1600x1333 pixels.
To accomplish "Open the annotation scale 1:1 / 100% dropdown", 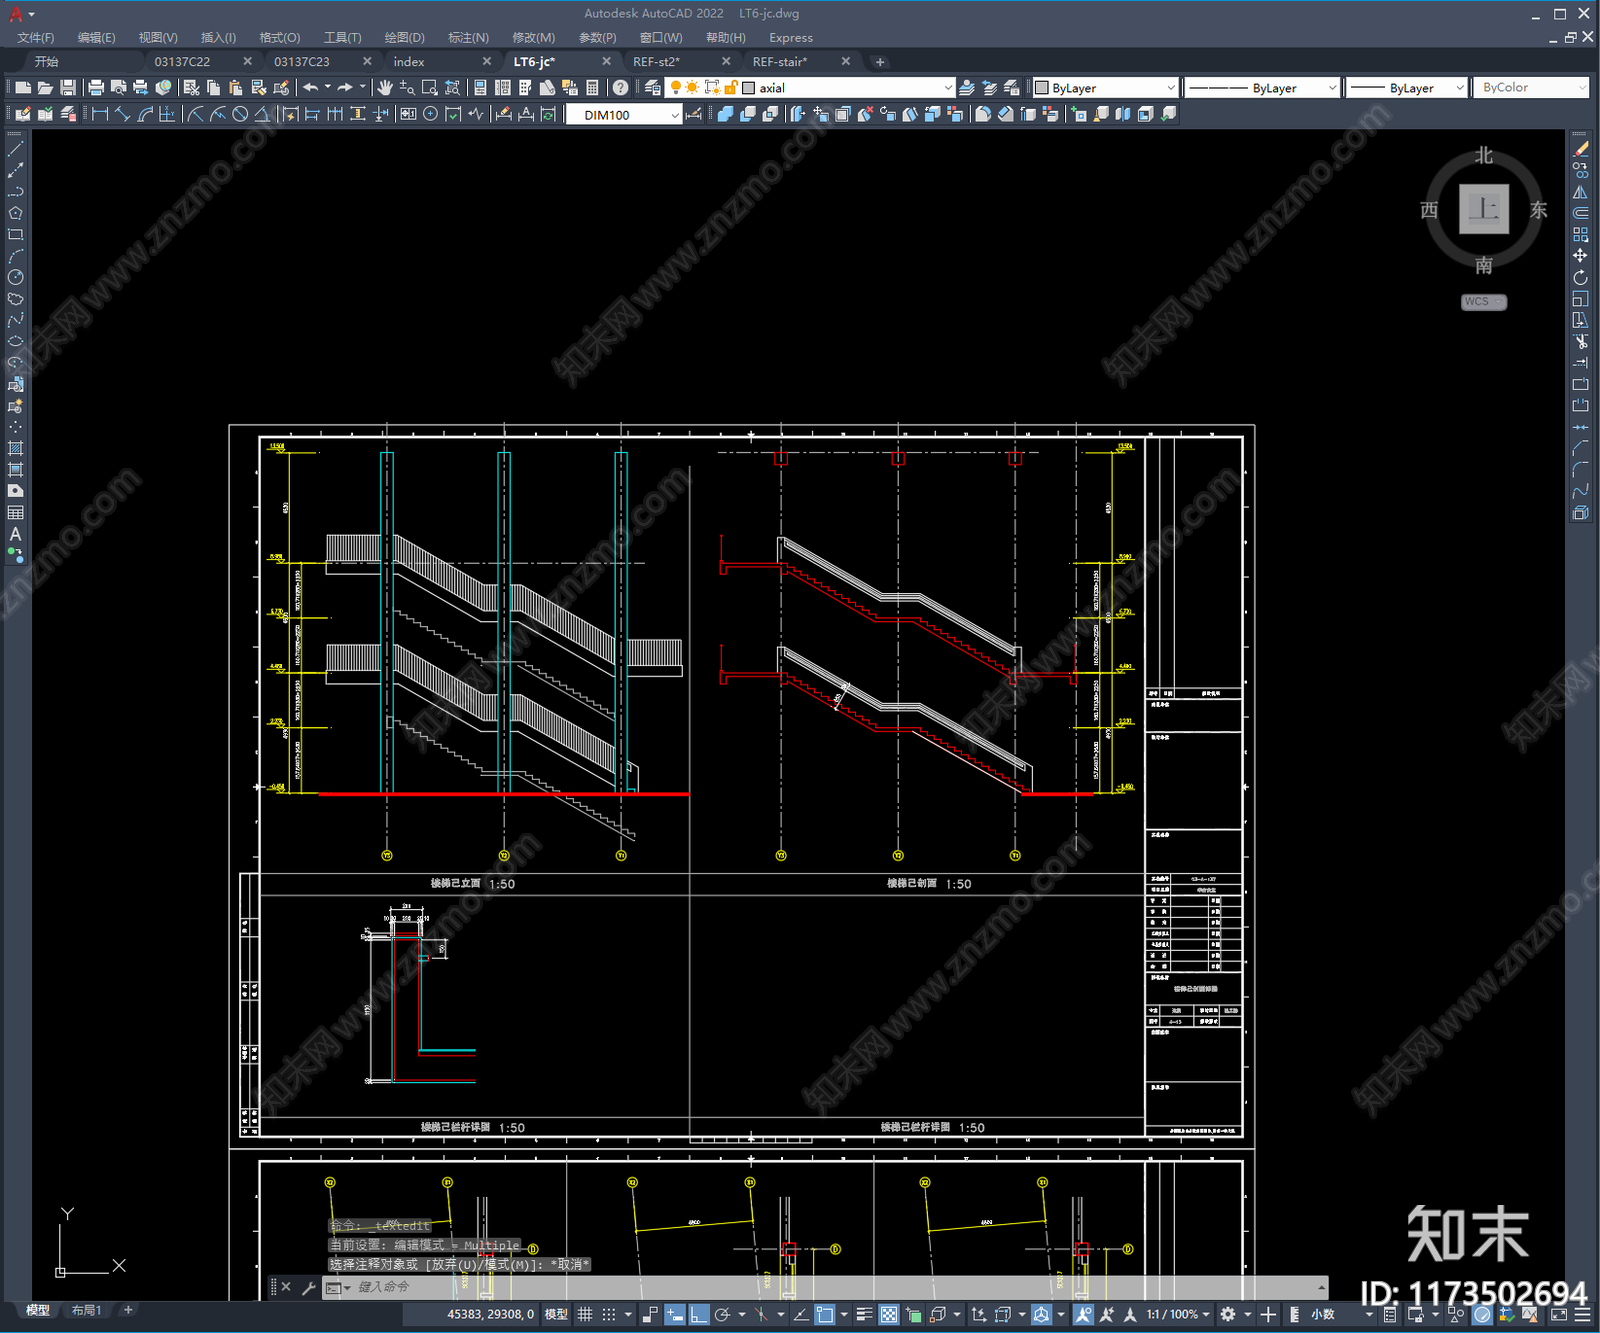I will pyautogui.click(x=1178, y=1314).
